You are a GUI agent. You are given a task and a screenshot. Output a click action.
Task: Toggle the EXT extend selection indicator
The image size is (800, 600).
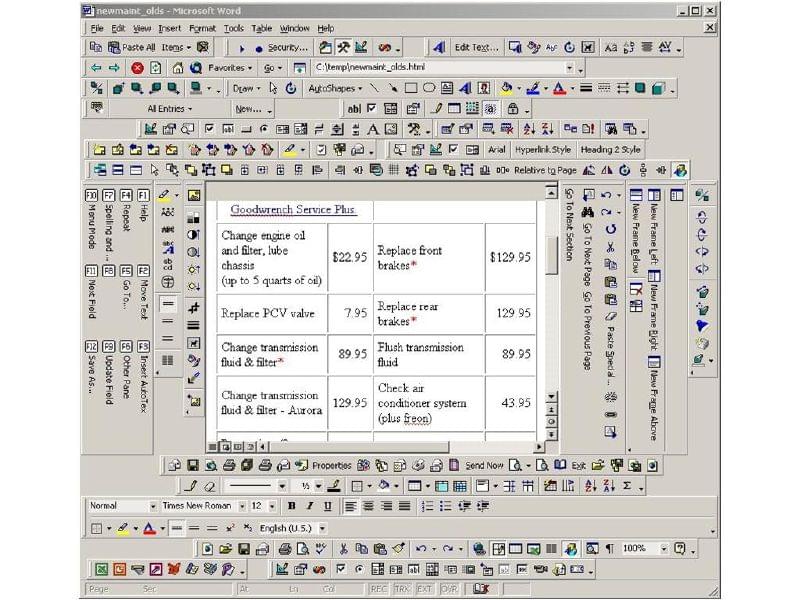point(424,589)
